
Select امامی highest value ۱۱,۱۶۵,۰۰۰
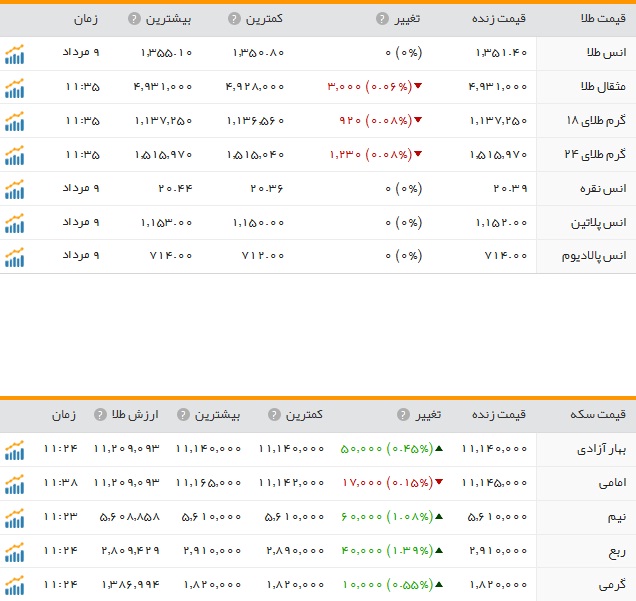(x=208, y=483)
